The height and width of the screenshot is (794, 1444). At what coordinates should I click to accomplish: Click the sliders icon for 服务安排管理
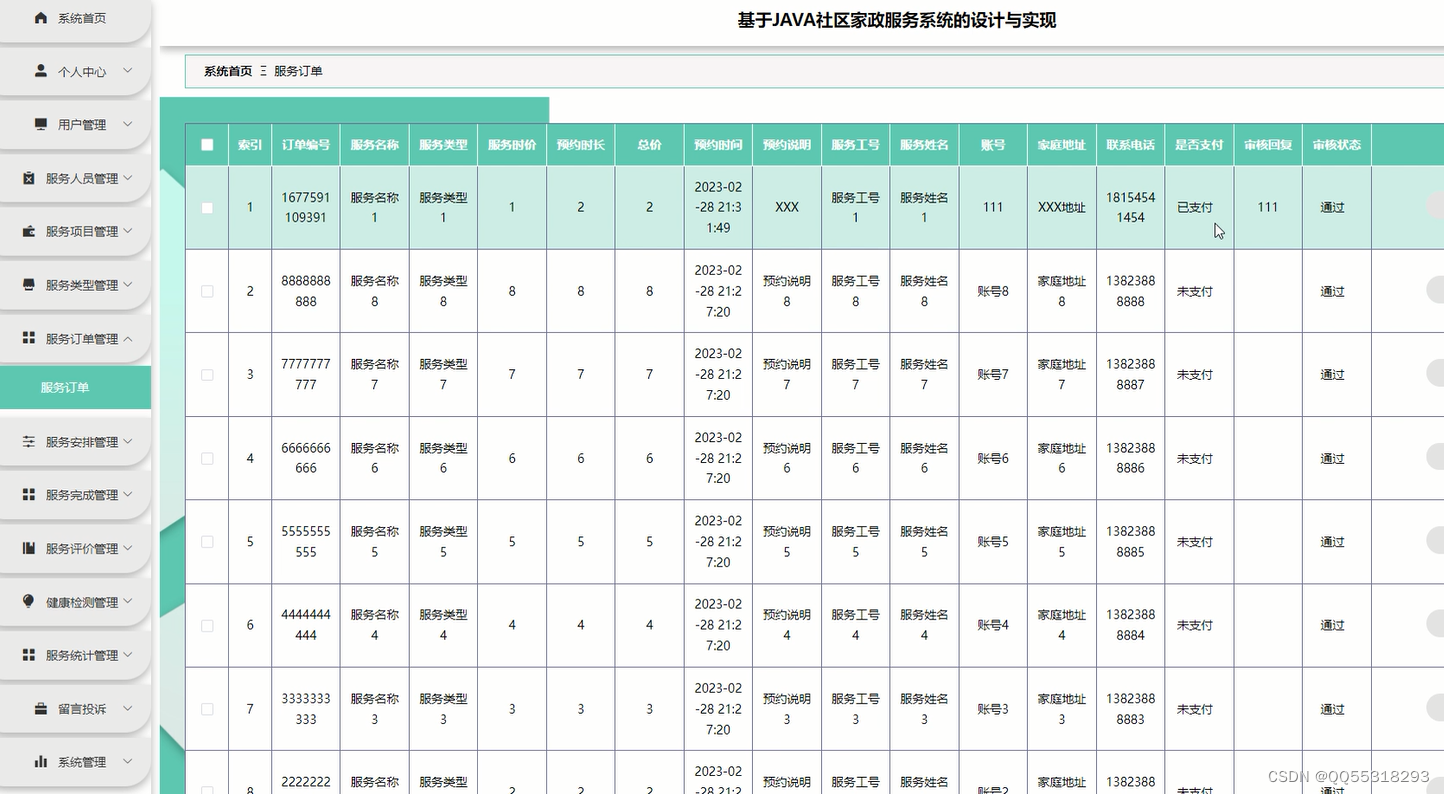click(x=29, y=441)
